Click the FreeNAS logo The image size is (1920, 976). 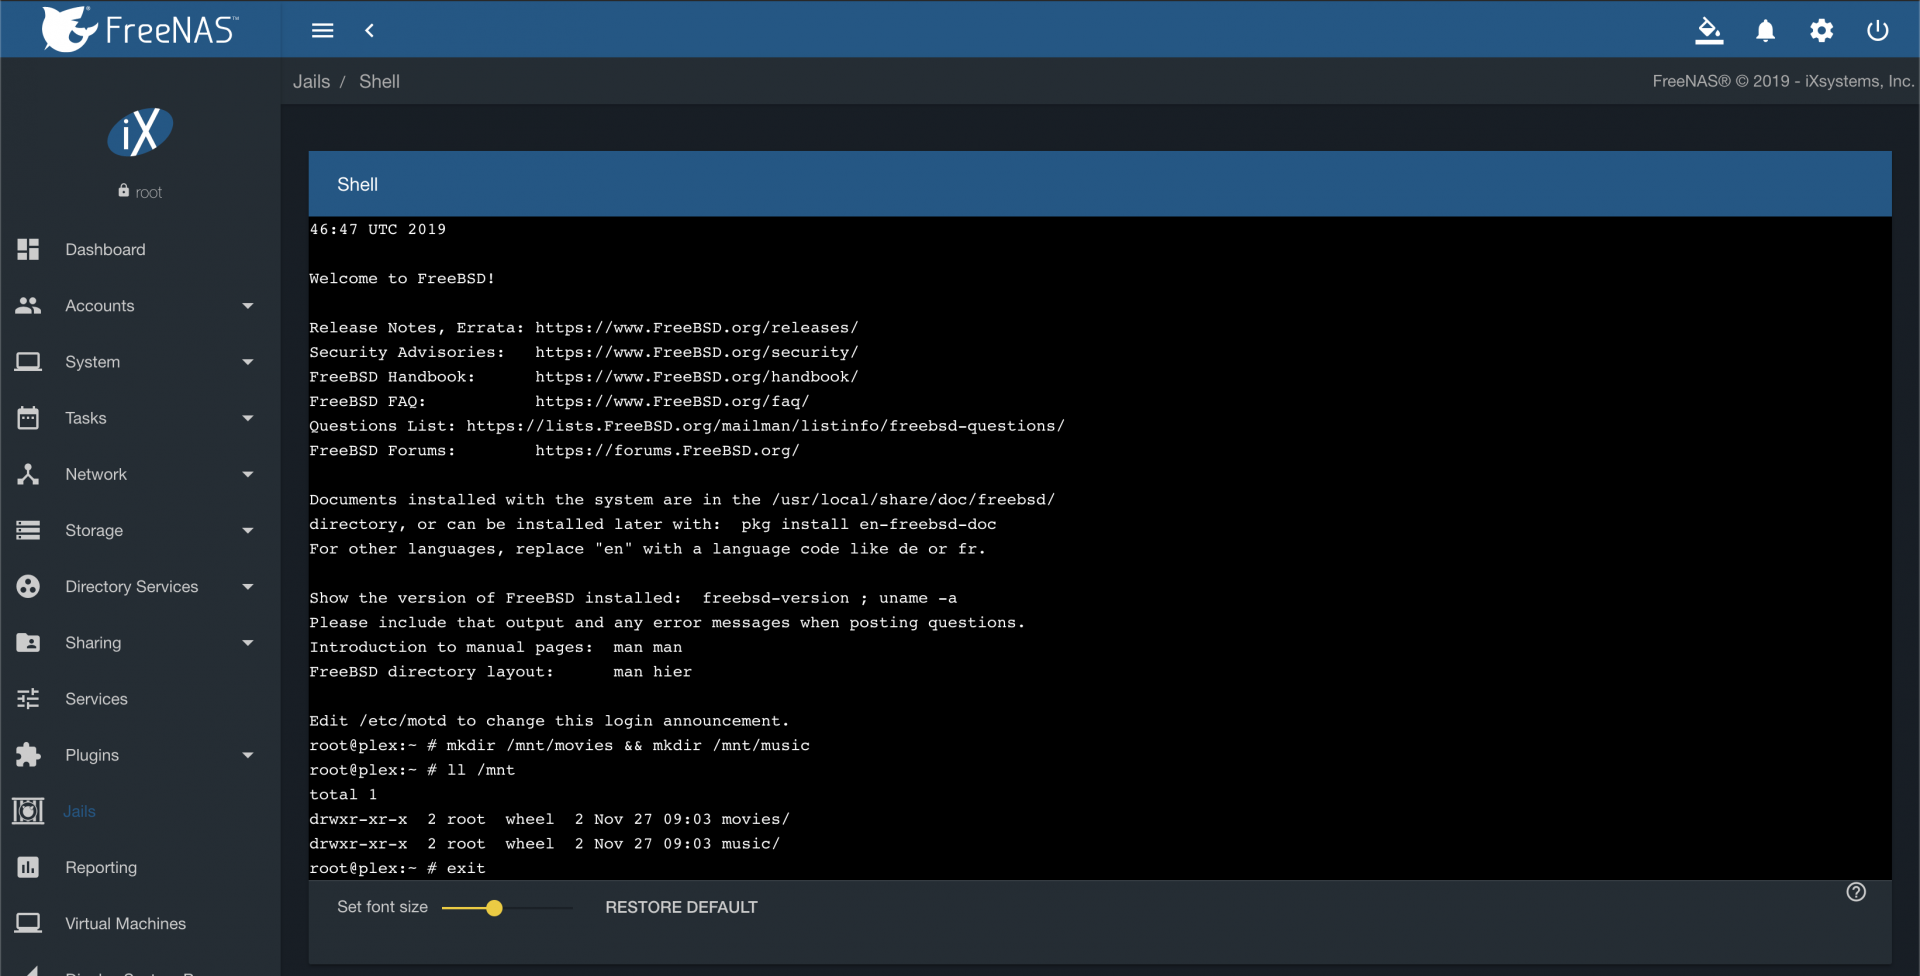[x=140, y=29]
